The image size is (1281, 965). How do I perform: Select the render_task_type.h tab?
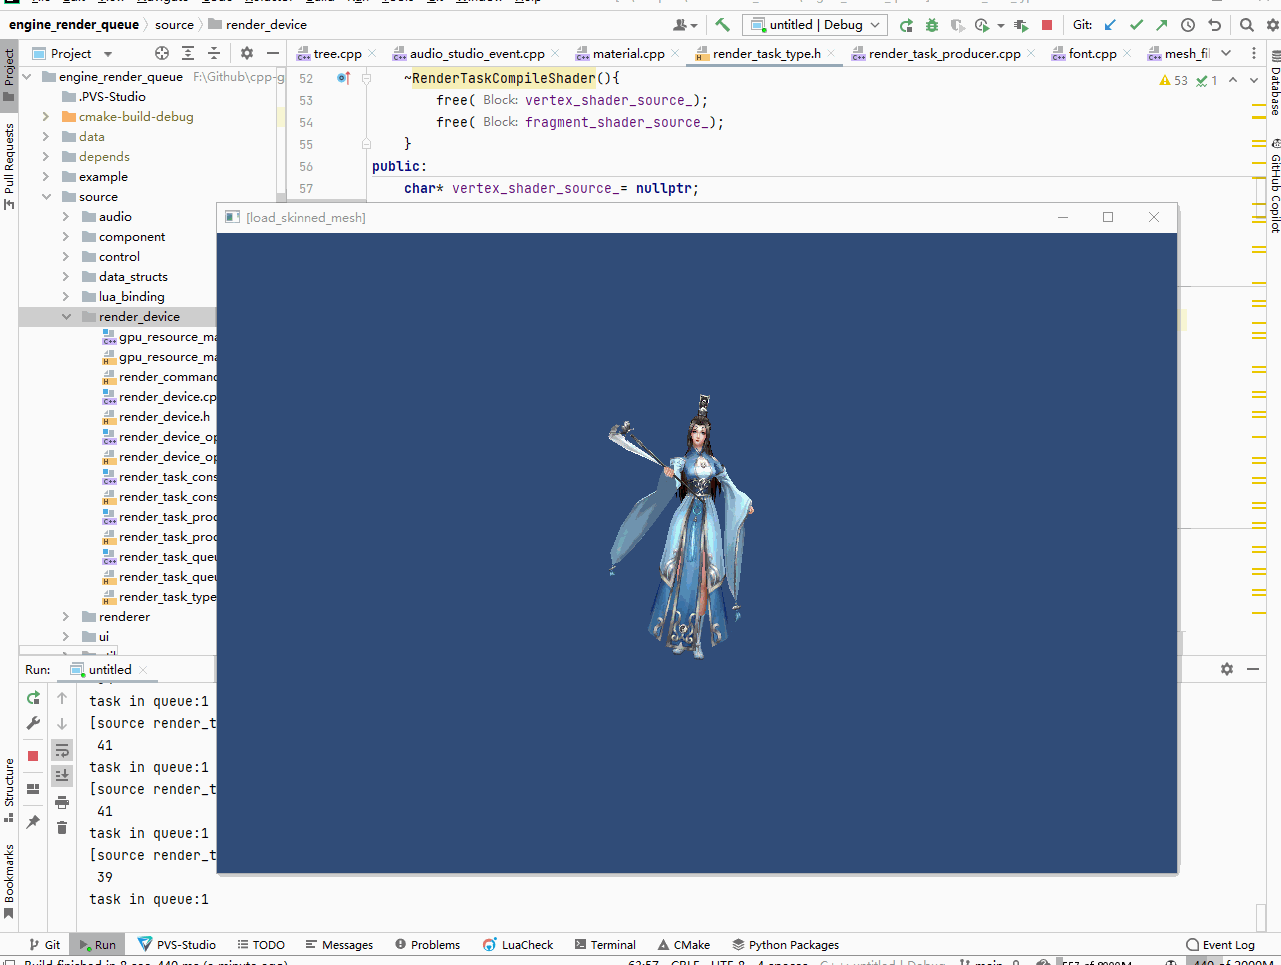766,54
